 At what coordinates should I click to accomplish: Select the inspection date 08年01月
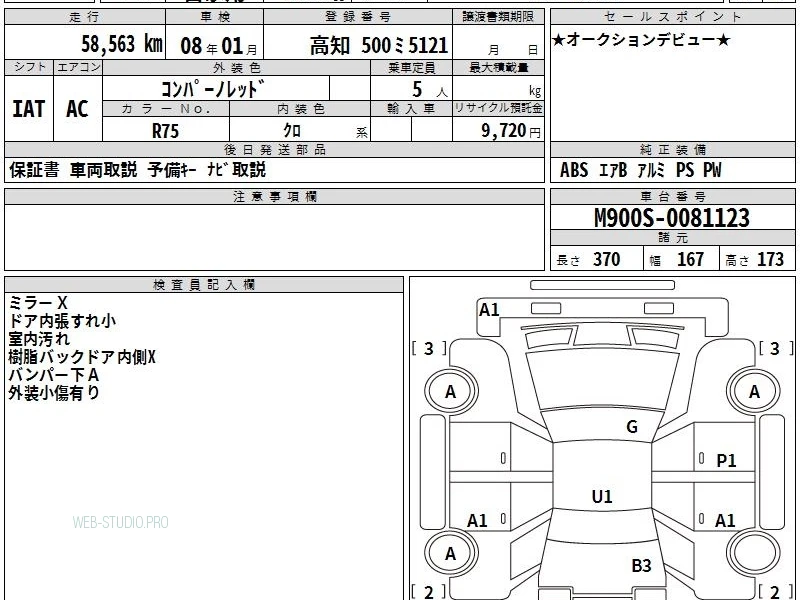(219, 46)
